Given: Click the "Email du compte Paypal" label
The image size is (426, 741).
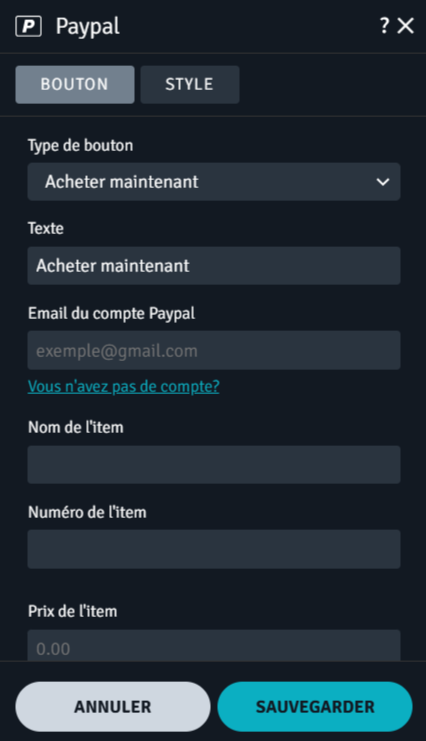Looking at the screenshot, I should (112, 314).
